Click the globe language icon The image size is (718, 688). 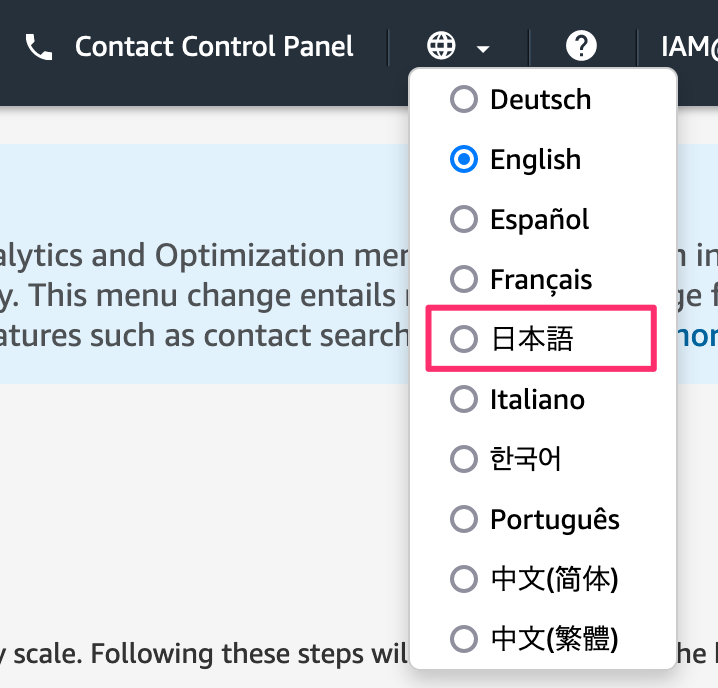click(441, 46)
